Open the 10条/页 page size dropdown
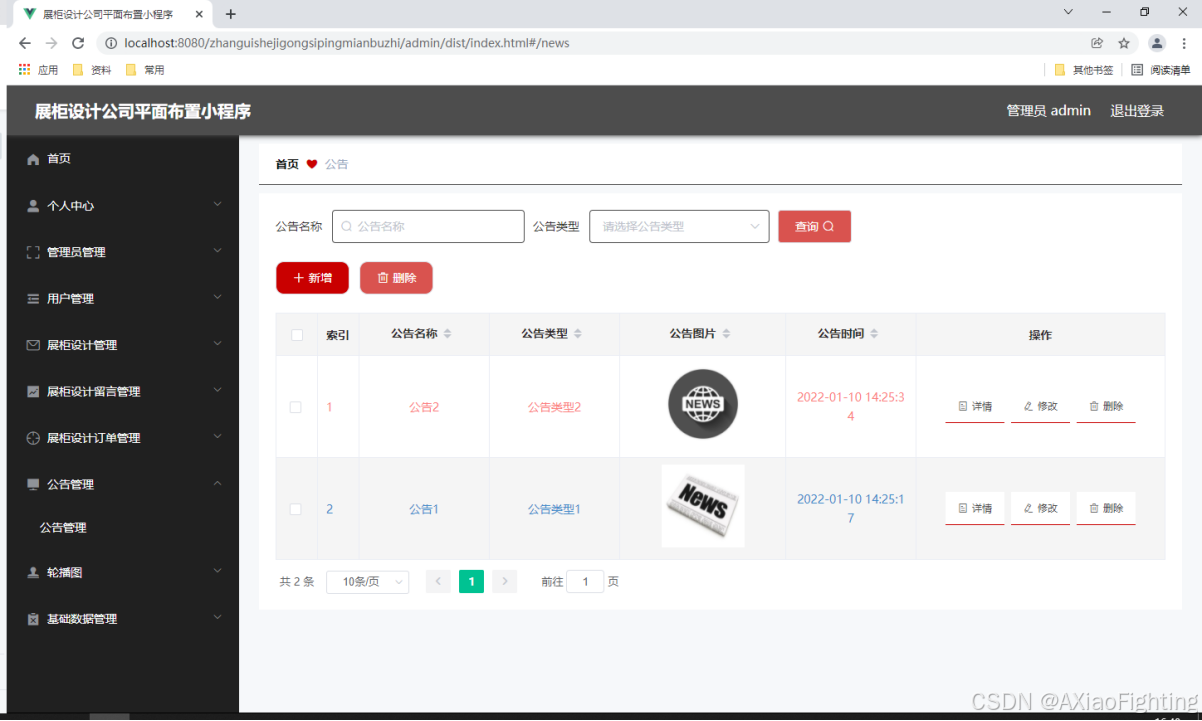The image size is (1202, 721). click(x=367, y=582)
